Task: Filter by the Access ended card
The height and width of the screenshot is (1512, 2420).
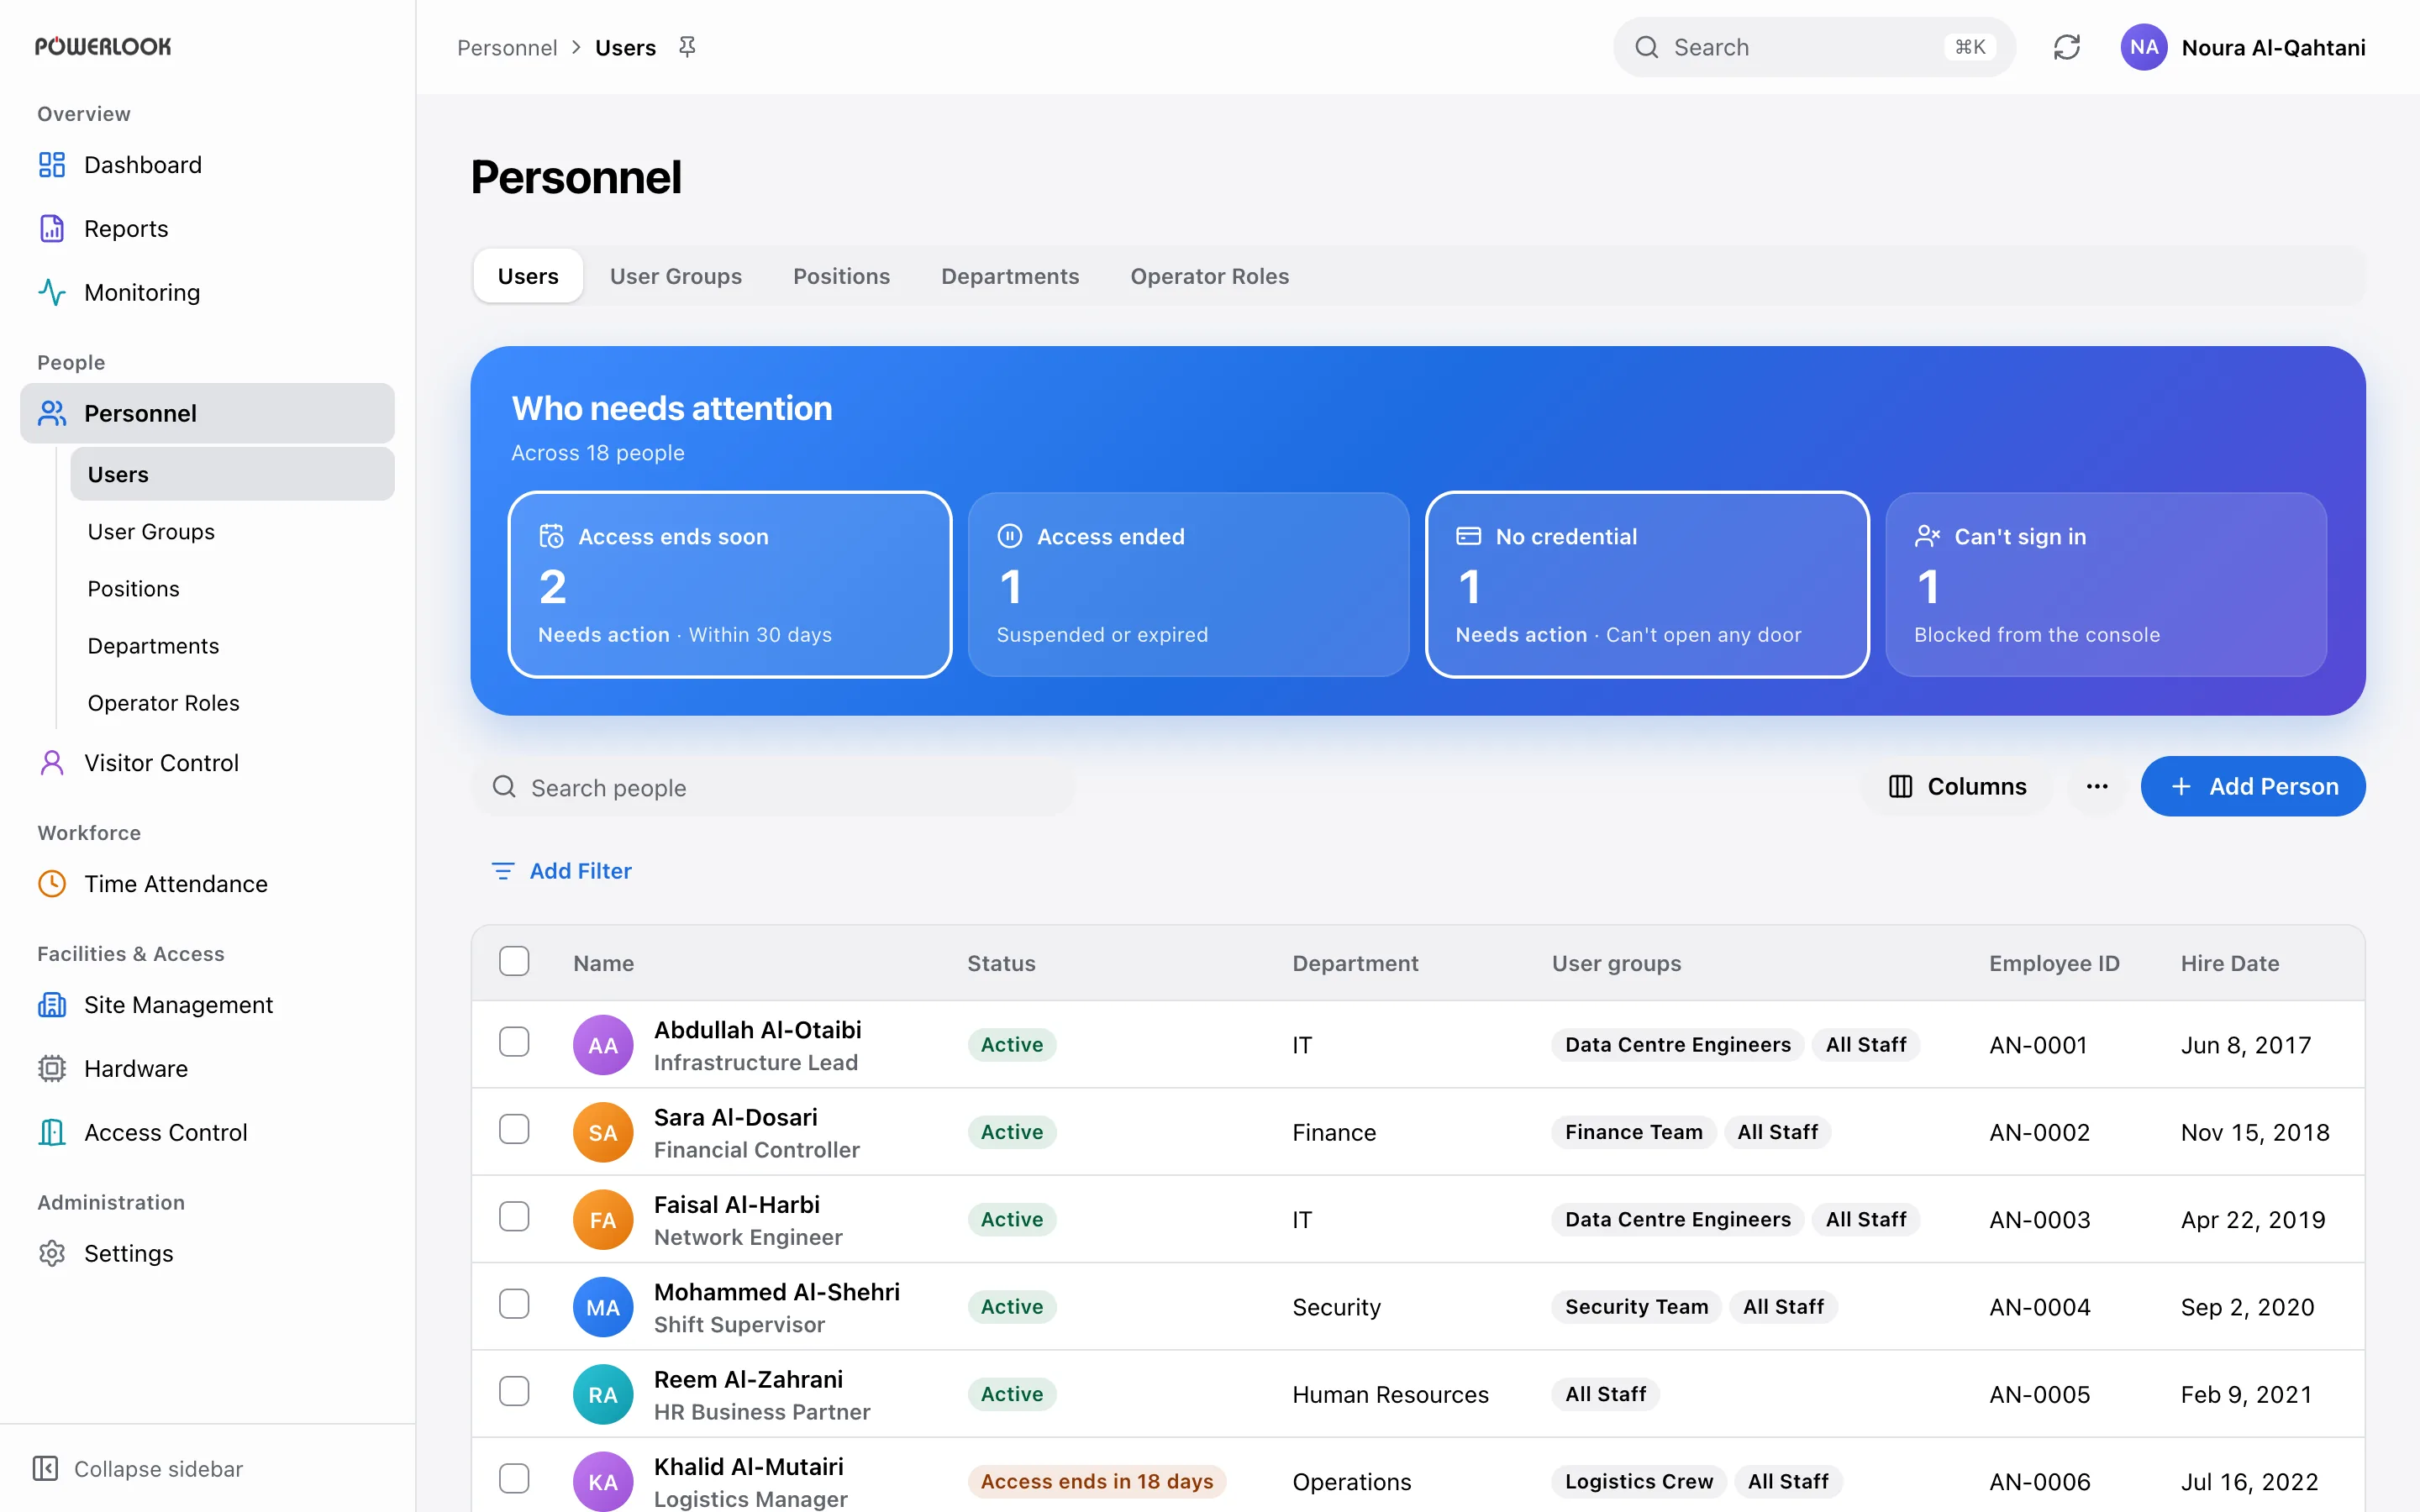Action: point(1189,585)
